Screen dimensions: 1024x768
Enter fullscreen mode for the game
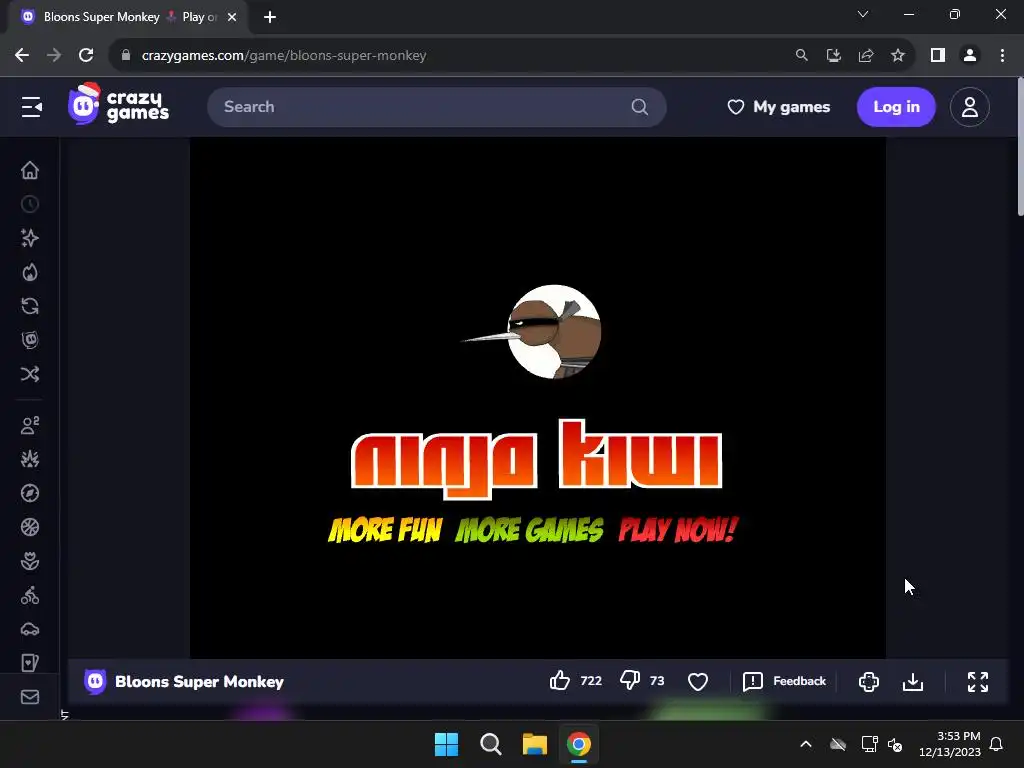pyautogui.click(x=978, y=682)
